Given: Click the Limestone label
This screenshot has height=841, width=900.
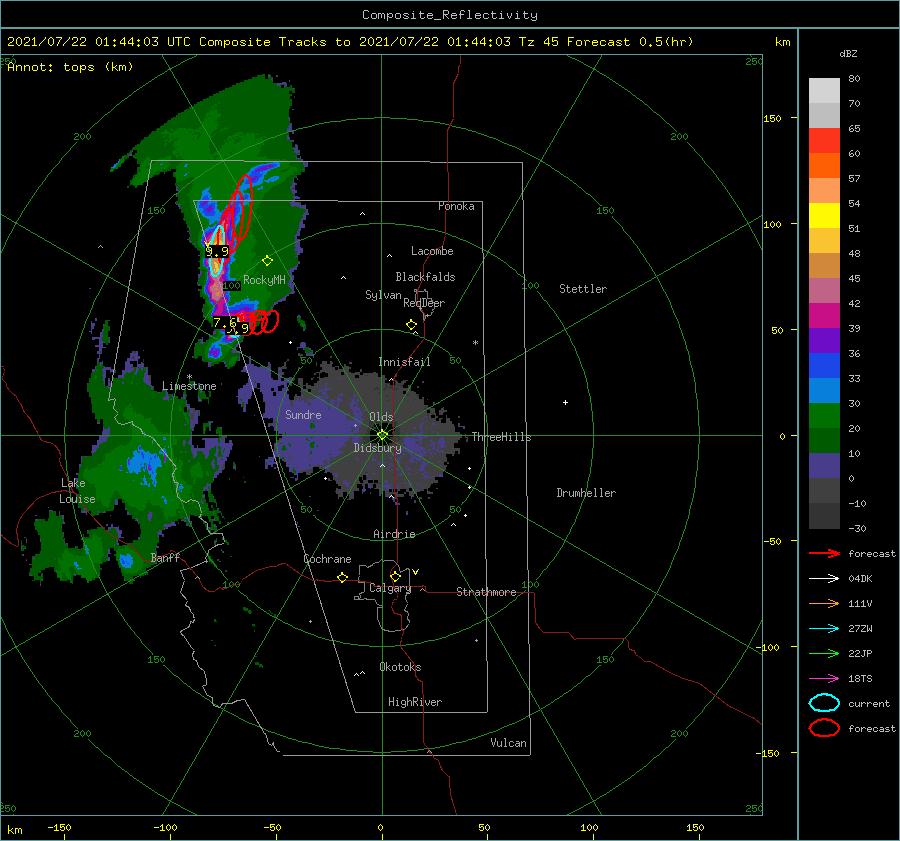Looking at the screenshot, I should coord(189,386).
